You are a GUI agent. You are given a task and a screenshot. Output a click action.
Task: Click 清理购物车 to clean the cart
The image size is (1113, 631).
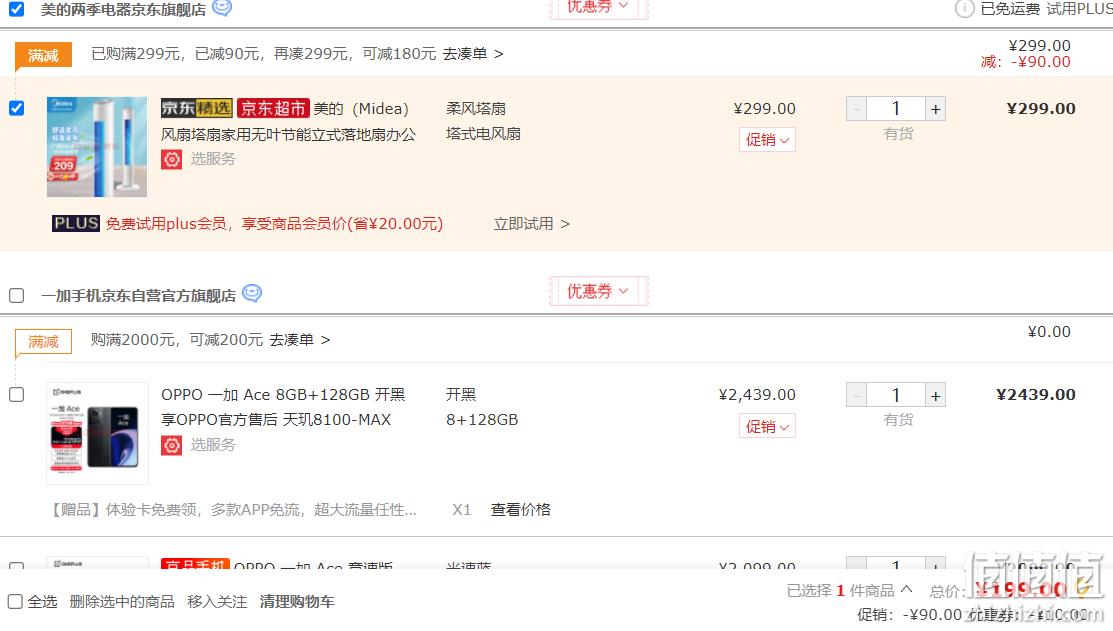click(297, 602)
